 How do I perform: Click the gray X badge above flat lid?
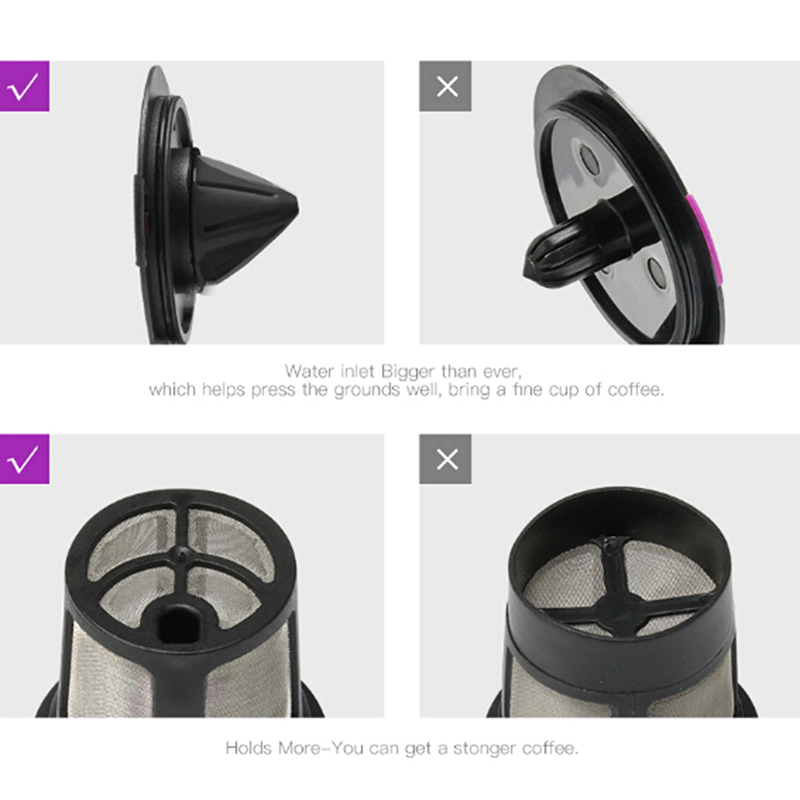pos(445,86)
